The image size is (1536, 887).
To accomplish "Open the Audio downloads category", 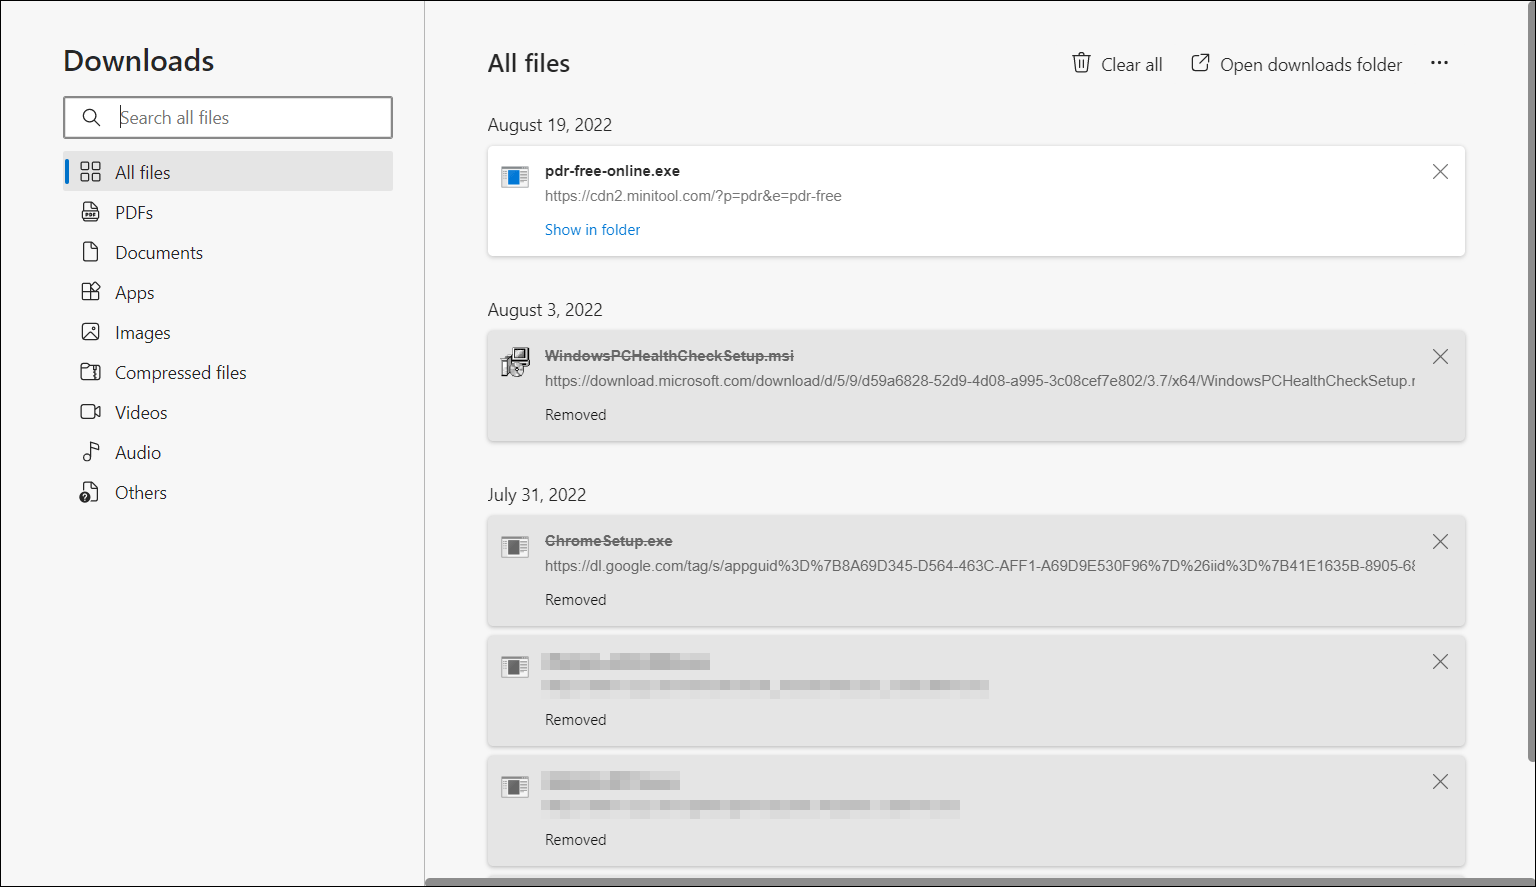I will (x=138, y=453).
